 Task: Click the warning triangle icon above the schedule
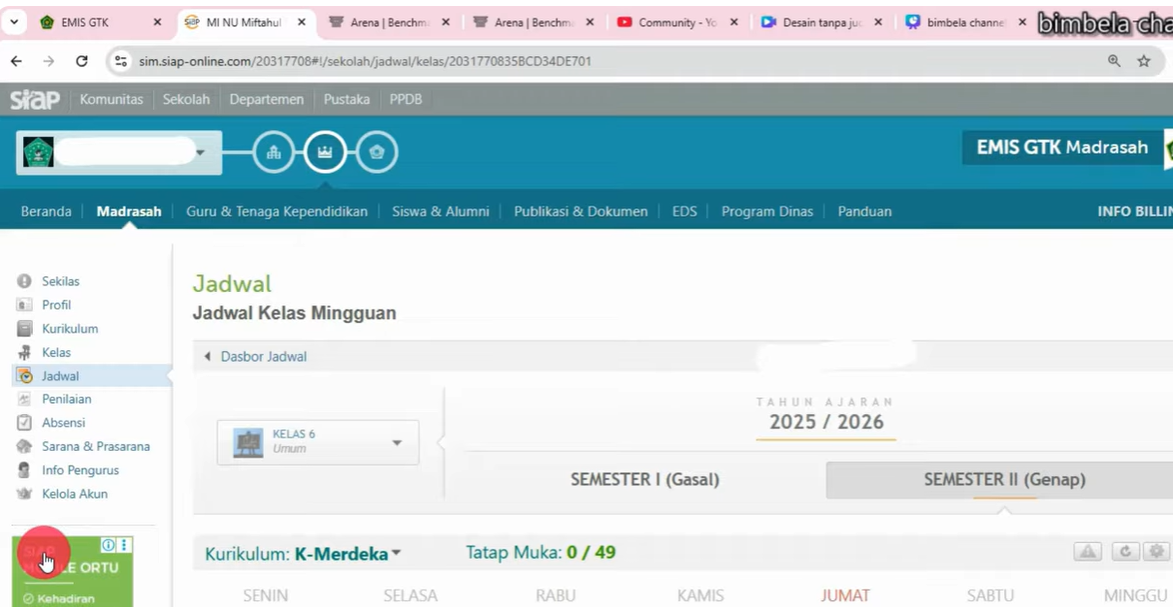pos(1088,551)
